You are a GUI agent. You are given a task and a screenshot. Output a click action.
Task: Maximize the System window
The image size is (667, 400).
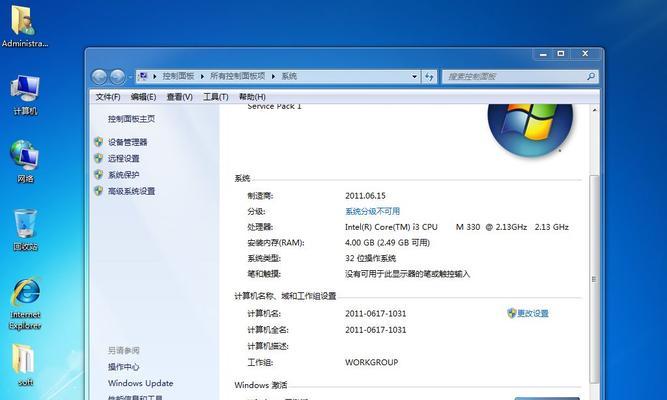click(x=561, y=54)
